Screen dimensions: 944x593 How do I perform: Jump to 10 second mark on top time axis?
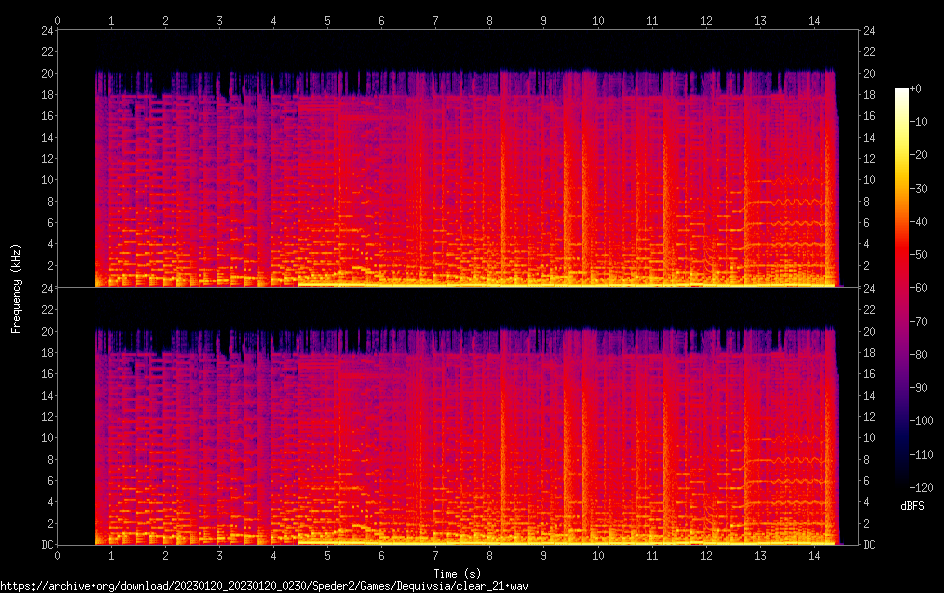pos(597,20)
